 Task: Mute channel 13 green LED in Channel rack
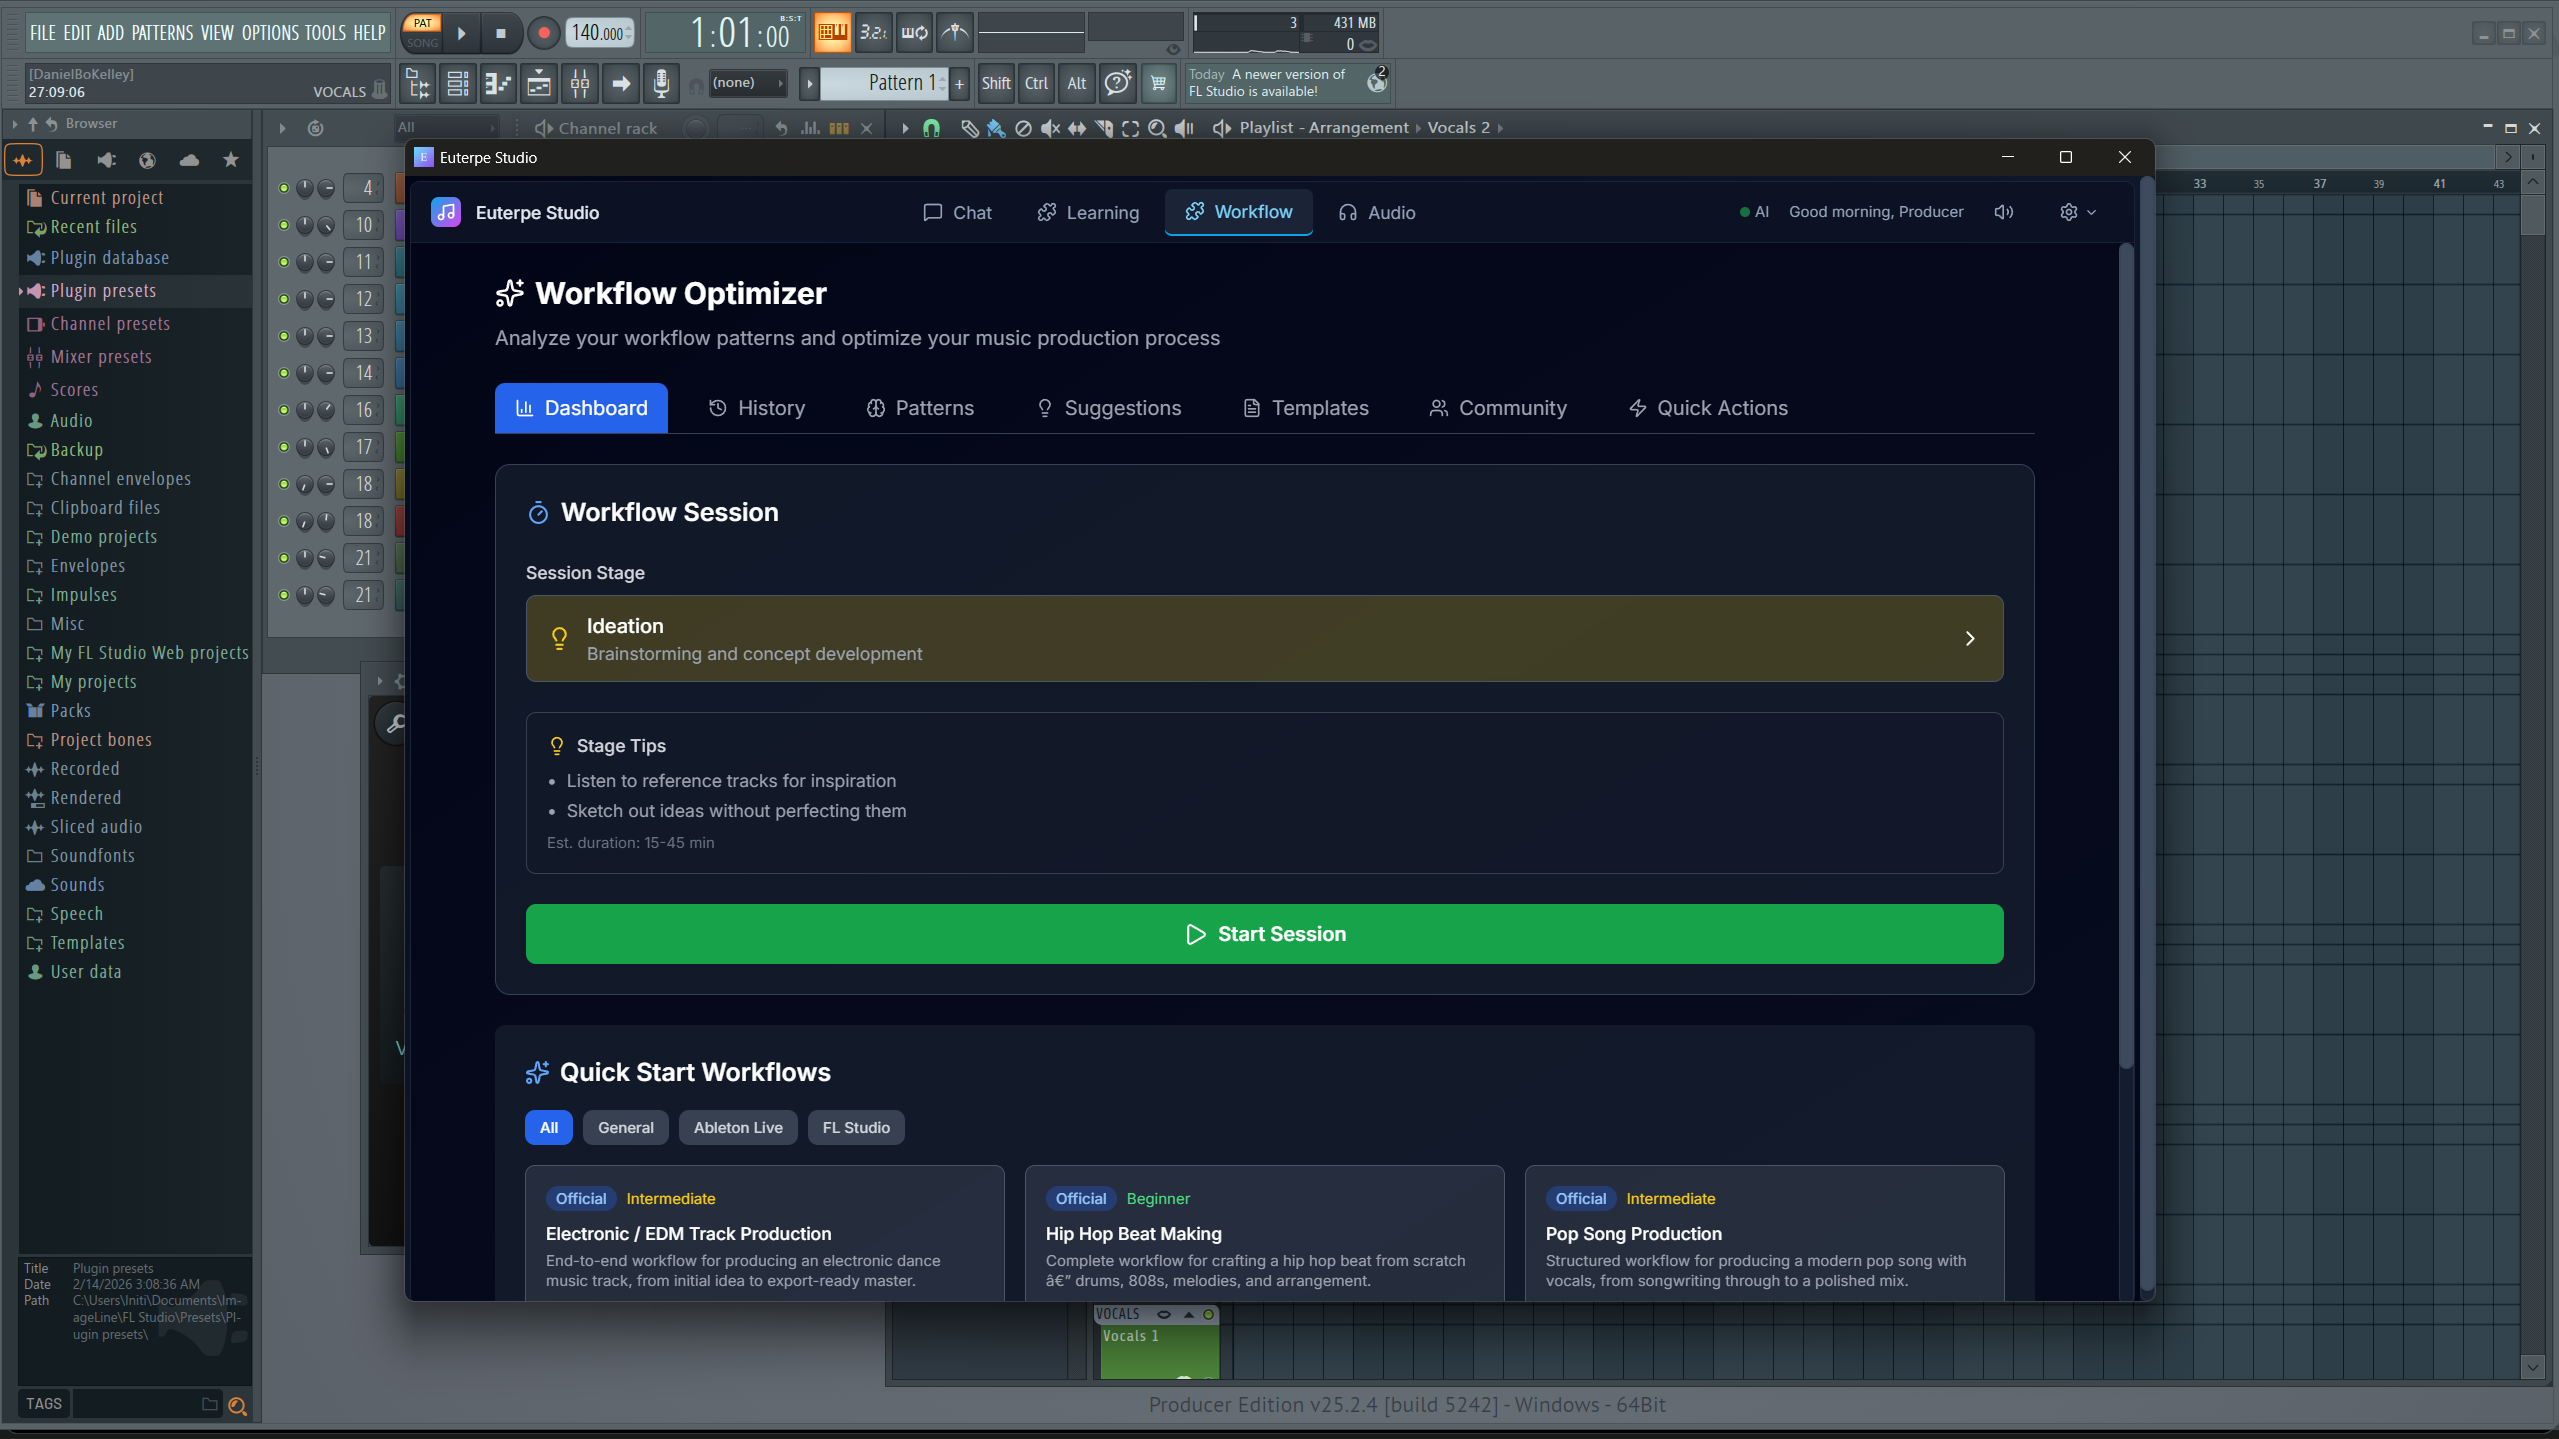pyautogui.click(x=284, y=336)
